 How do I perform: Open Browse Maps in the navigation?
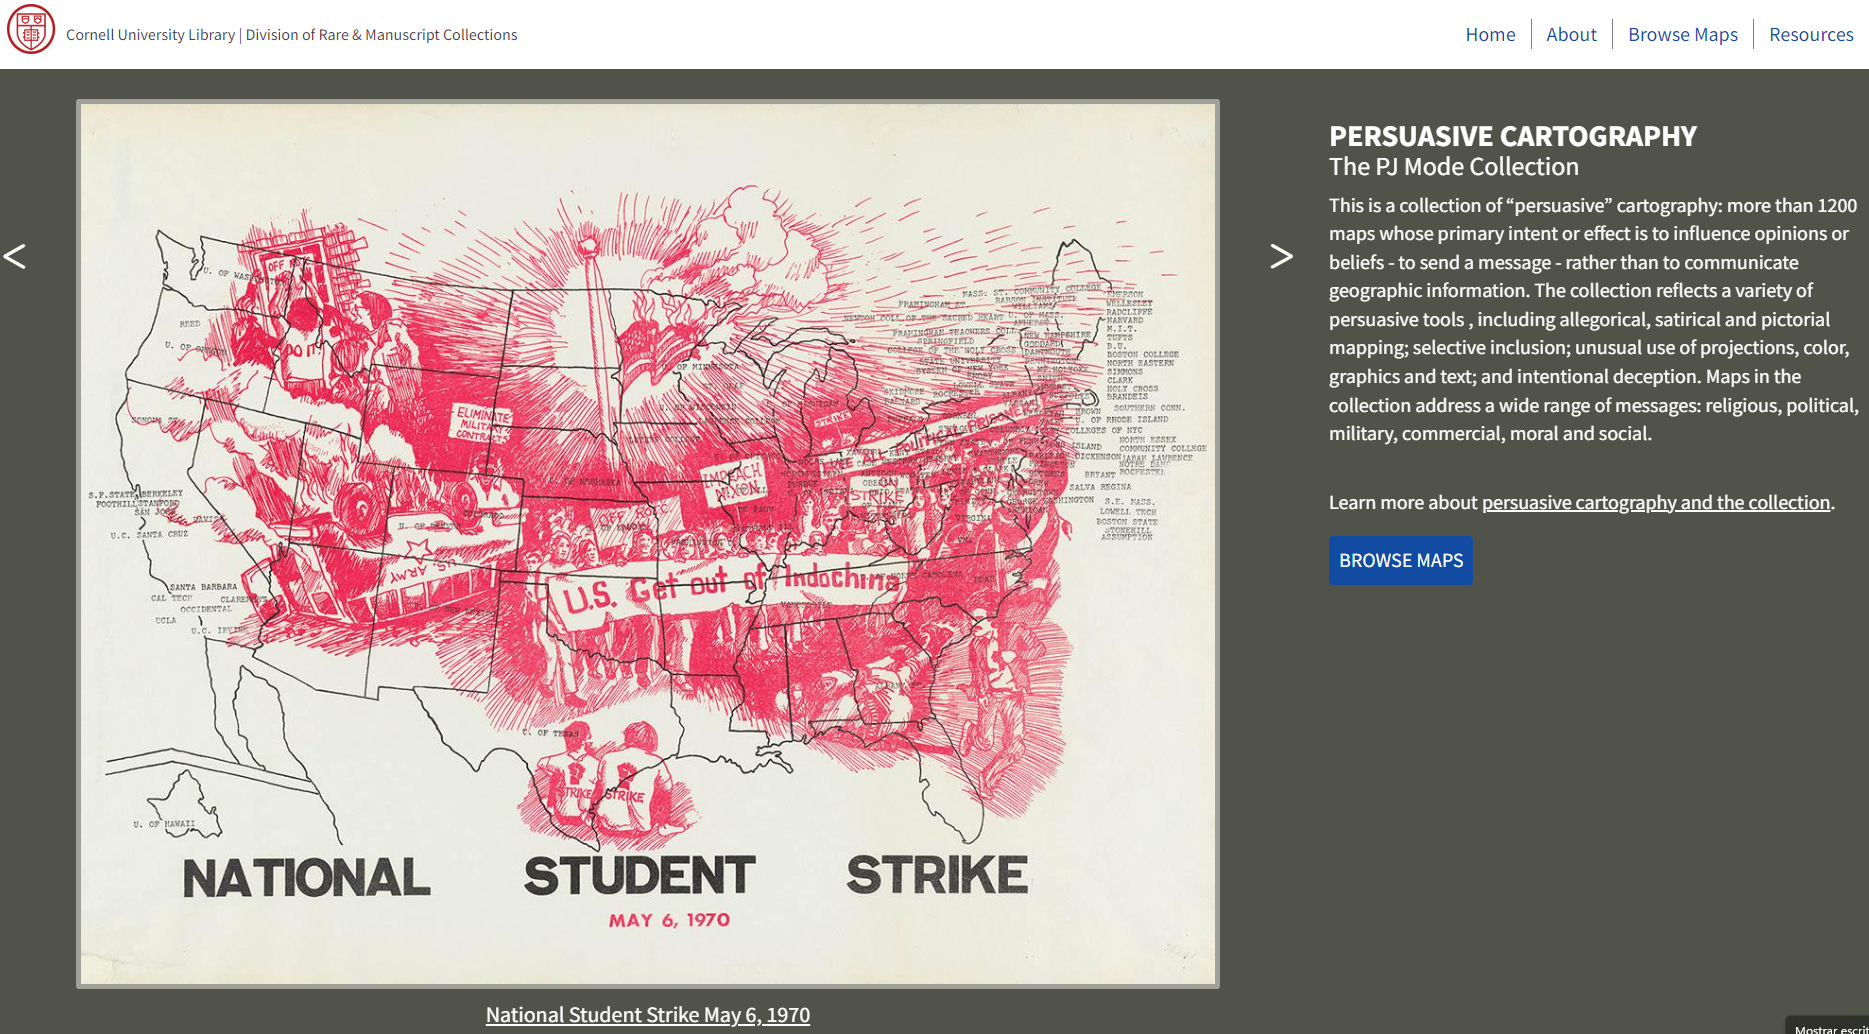tap(1683, 34)
